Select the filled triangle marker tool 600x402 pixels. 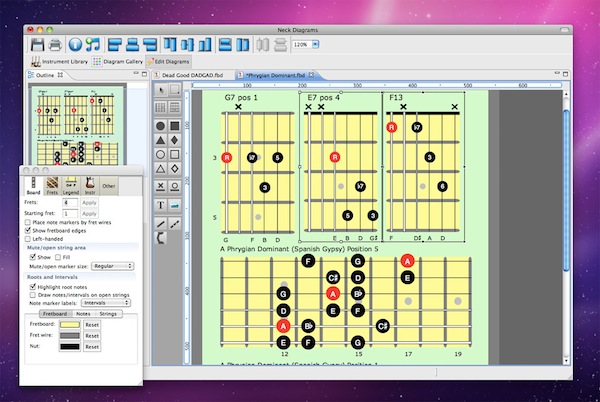[x=161, y=140]
